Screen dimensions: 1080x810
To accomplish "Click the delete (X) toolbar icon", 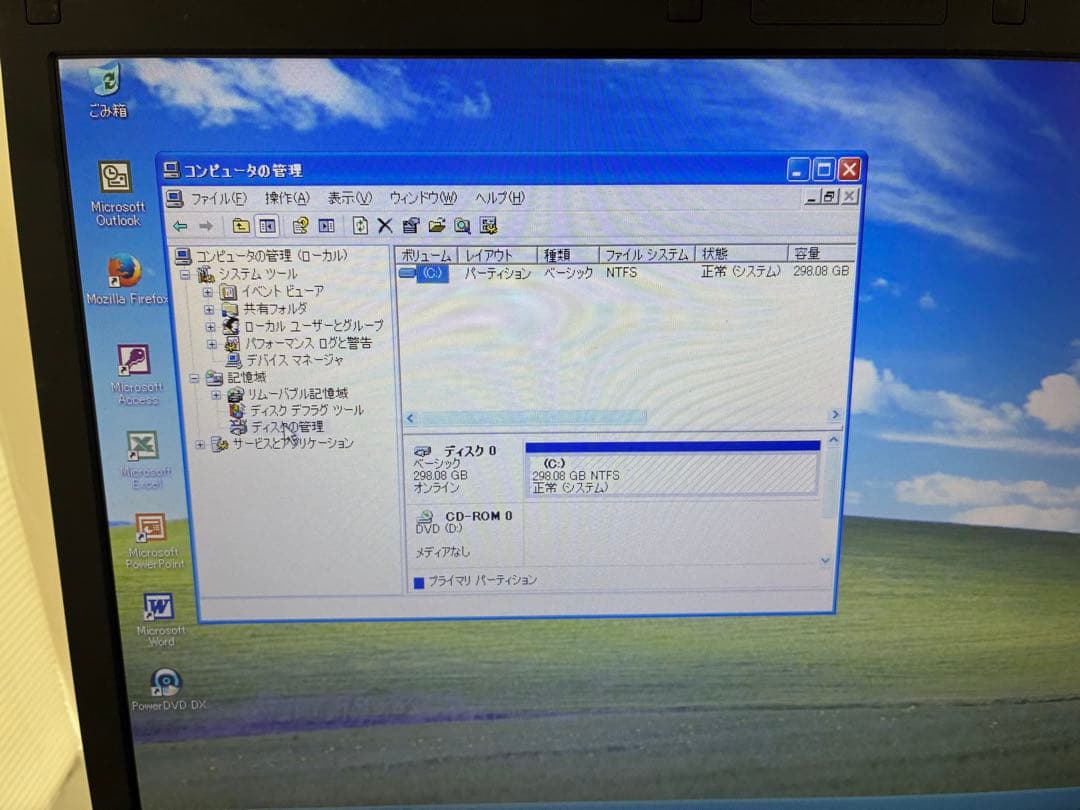I will pyautogui.click(x=385, y=226).
